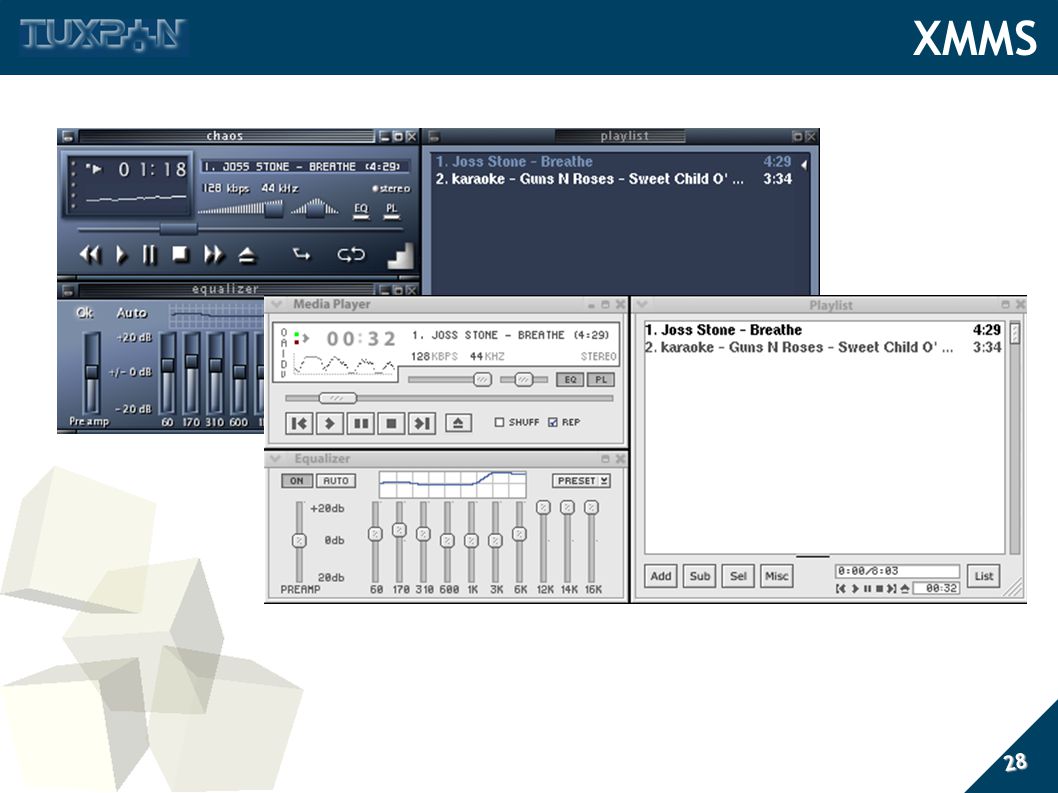This screenshot has width=1058, height=793.
Task: Click seek bar handle in dark chaos player
Action: [178, 229]
